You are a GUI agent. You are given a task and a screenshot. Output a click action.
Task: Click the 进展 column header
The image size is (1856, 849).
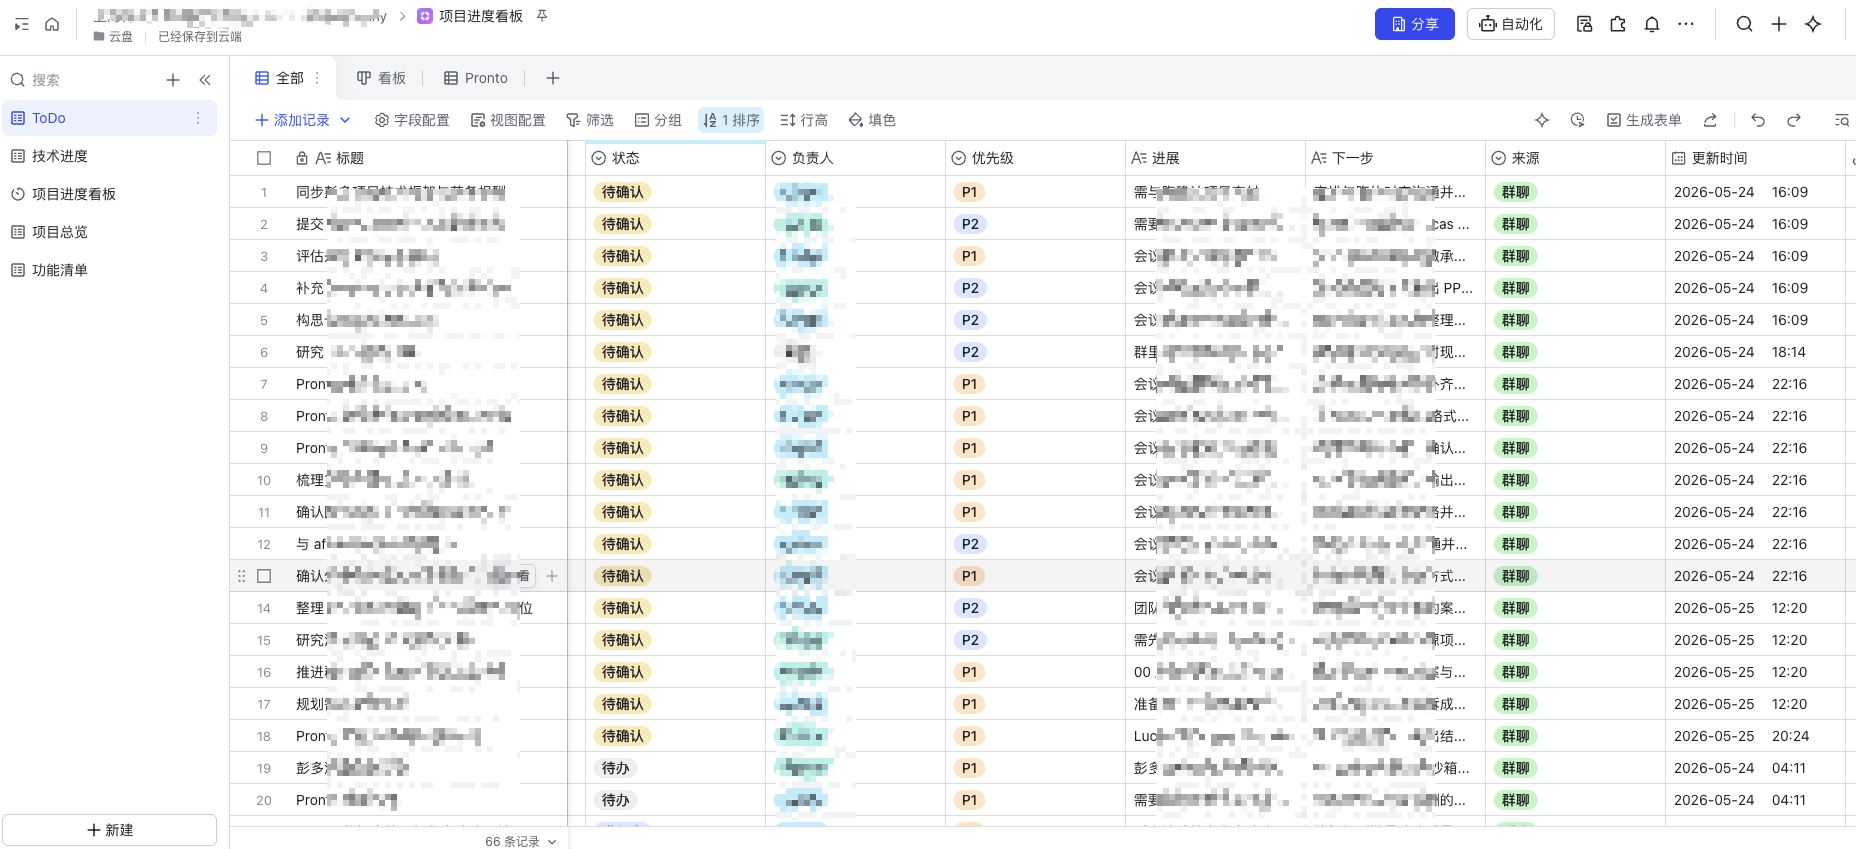(1216, 158)
